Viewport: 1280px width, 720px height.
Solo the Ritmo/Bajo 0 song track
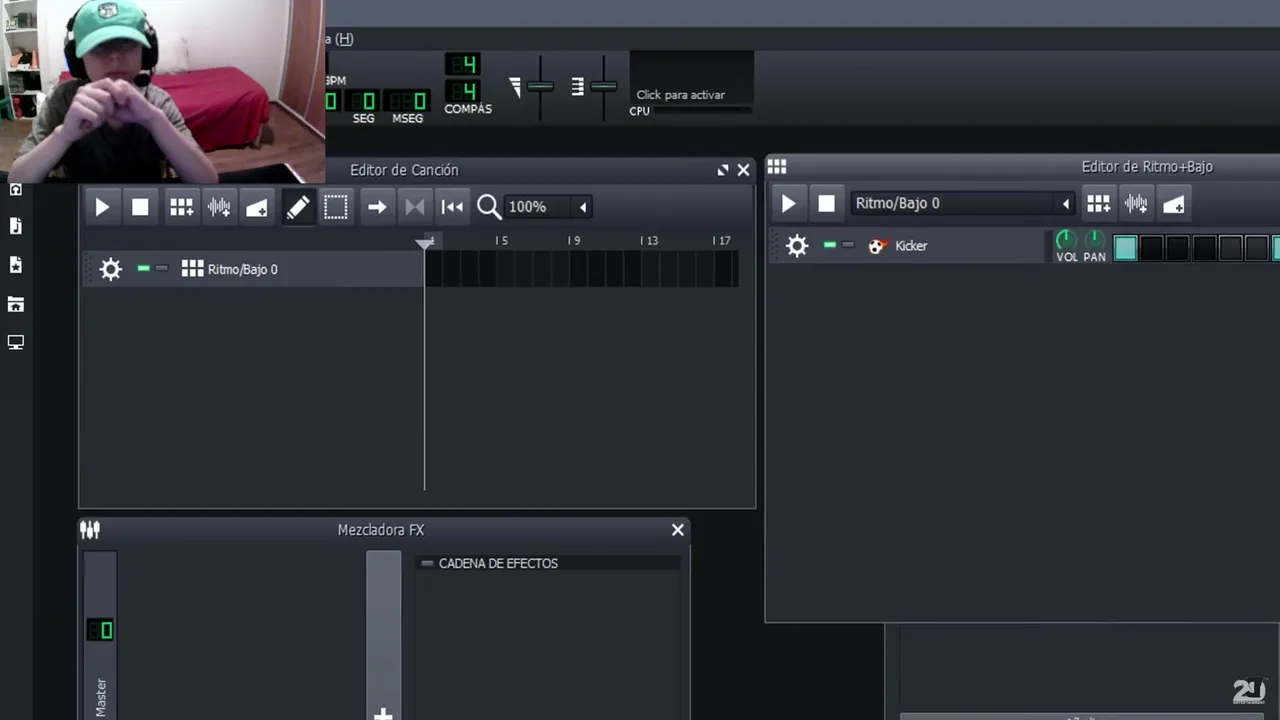tap(162, 269)
